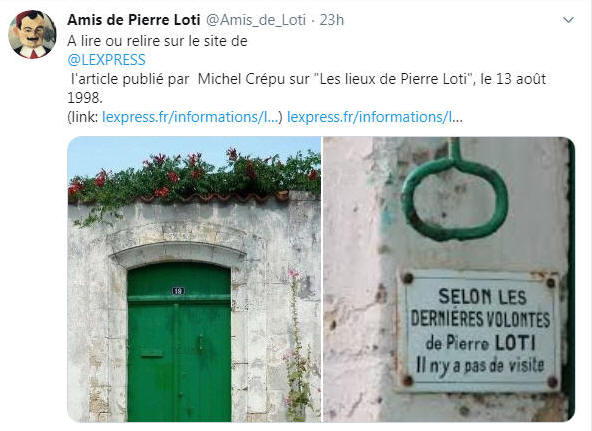Click the number 18 plate on the door
592x431 pixels.
[178, 291]
